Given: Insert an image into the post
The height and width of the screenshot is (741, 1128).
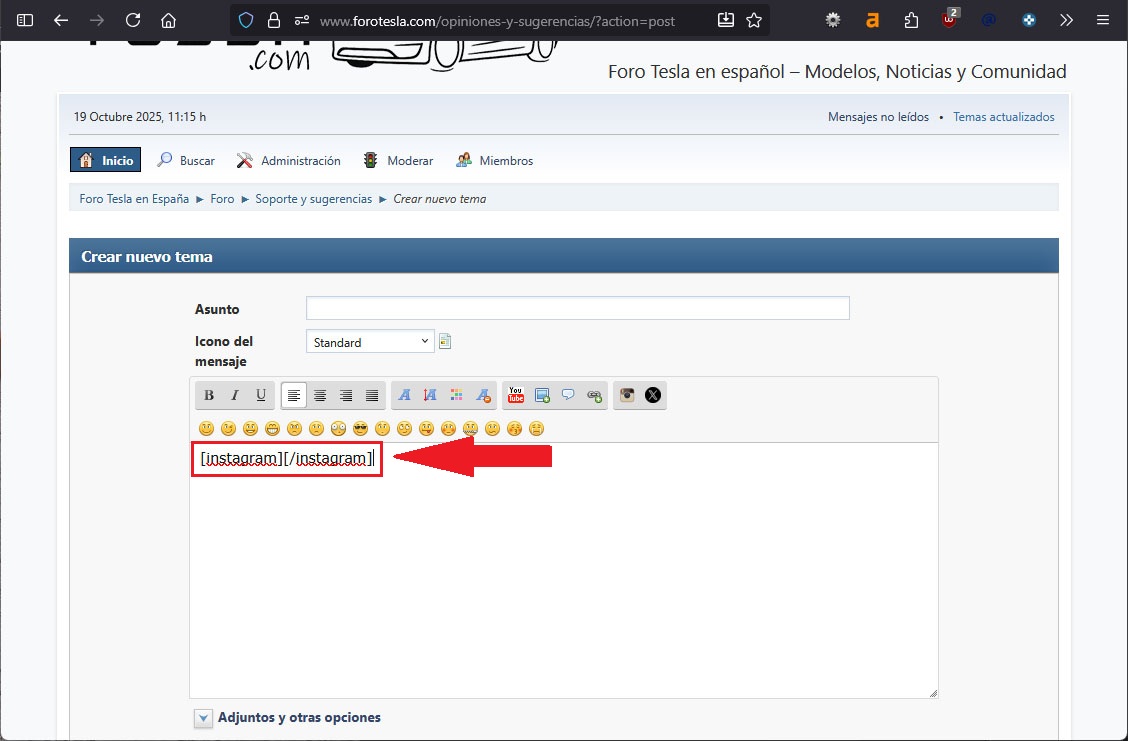Looking at the screenshot, I should [x=542, y=395].
